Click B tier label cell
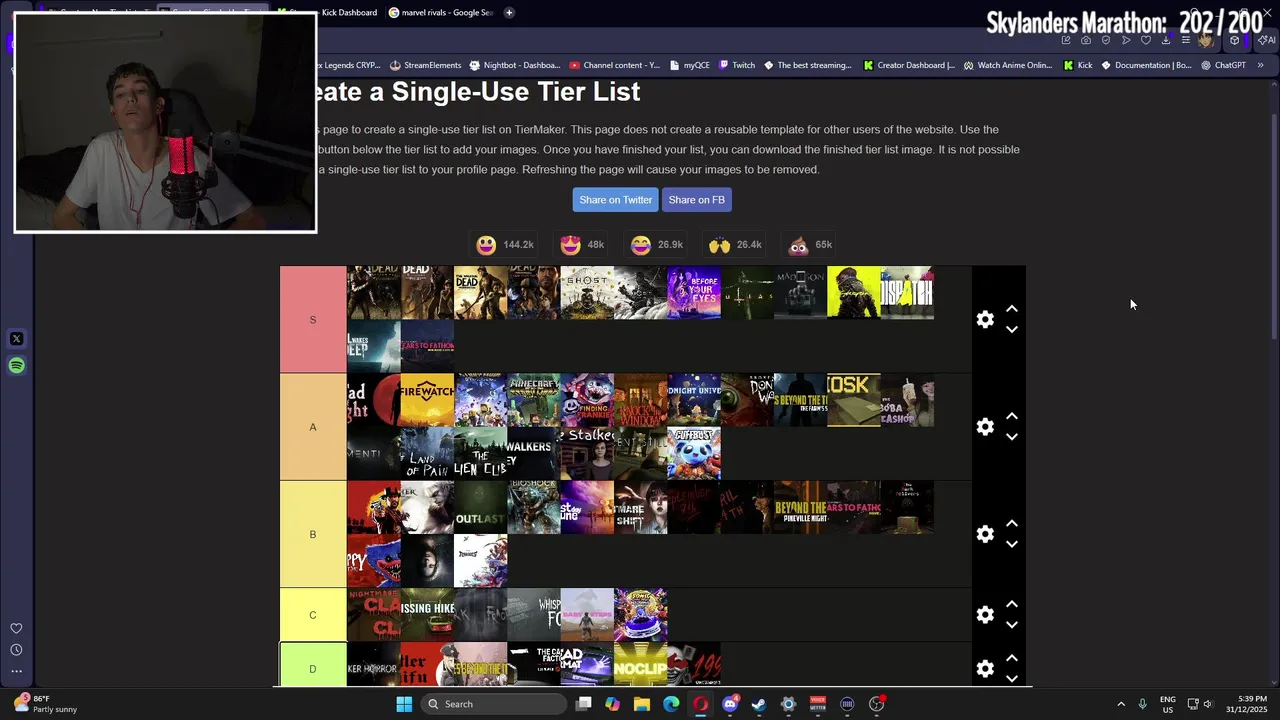 point(313,534)
